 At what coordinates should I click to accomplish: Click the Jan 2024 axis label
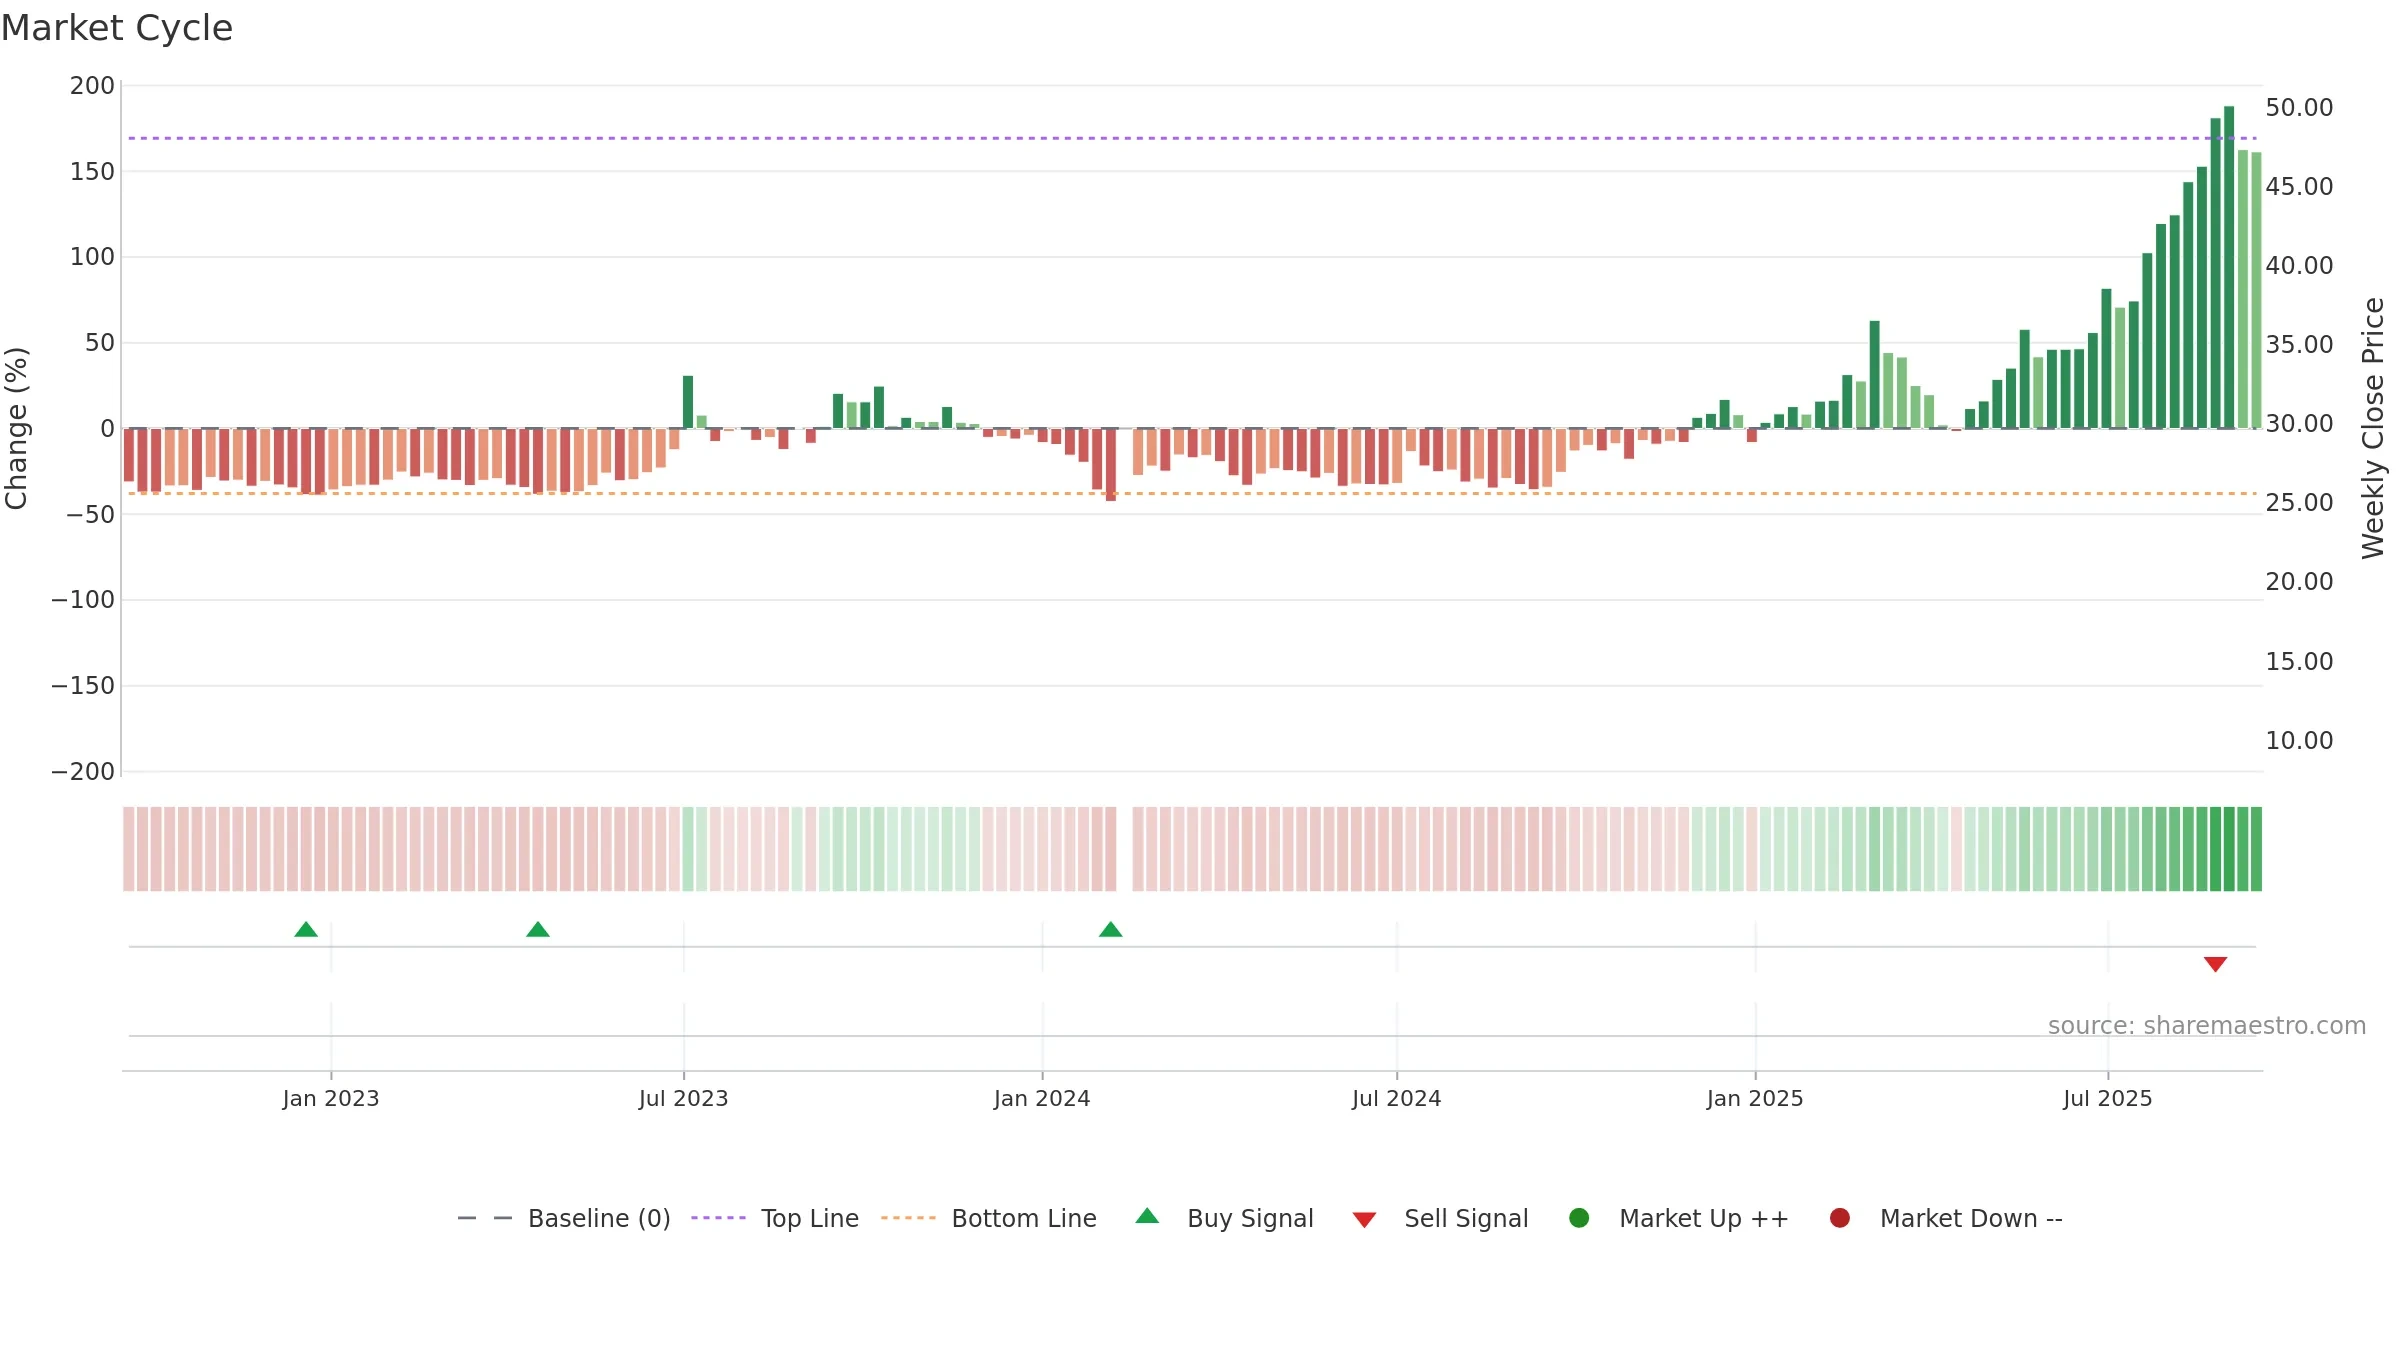[x=1042, y=1099]
